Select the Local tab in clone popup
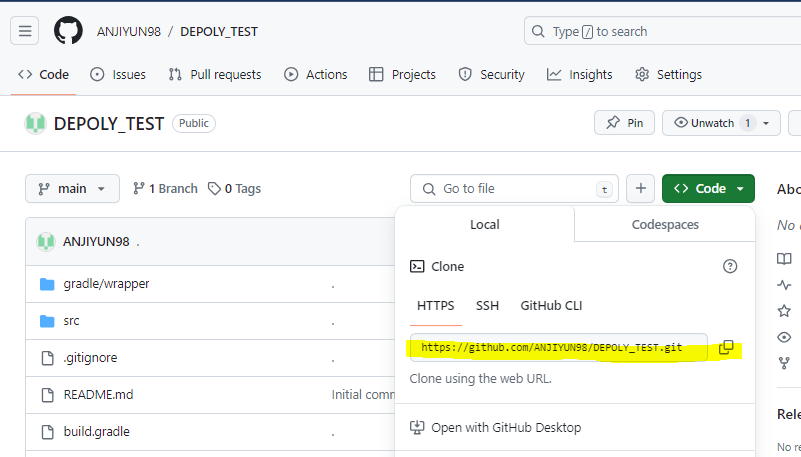 point(485,224)
